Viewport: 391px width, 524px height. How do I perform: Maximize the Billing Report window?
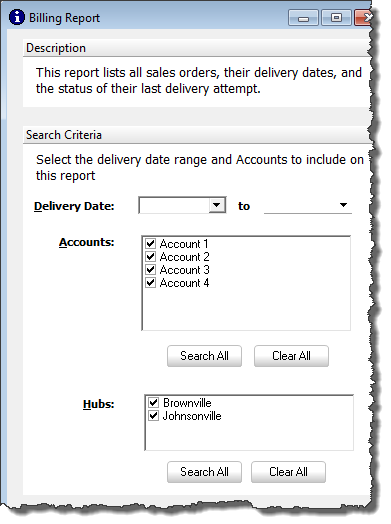click(x=336, y=18)
